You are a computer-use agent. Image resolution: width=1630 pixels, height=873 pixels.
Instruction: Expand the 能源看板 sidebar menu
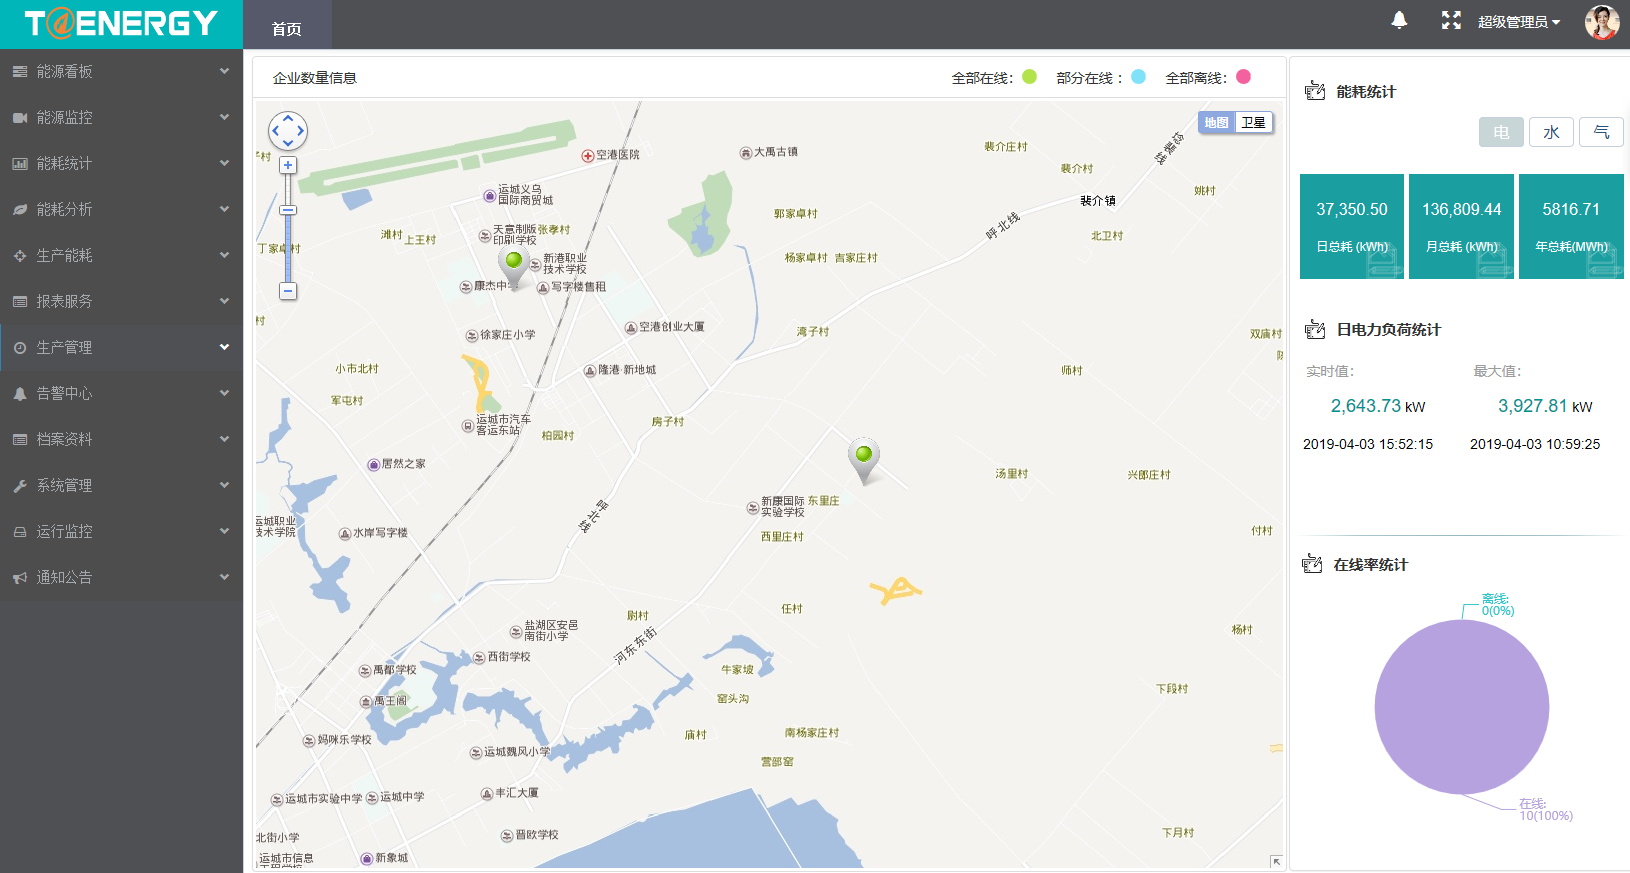(x=121, y=71)
